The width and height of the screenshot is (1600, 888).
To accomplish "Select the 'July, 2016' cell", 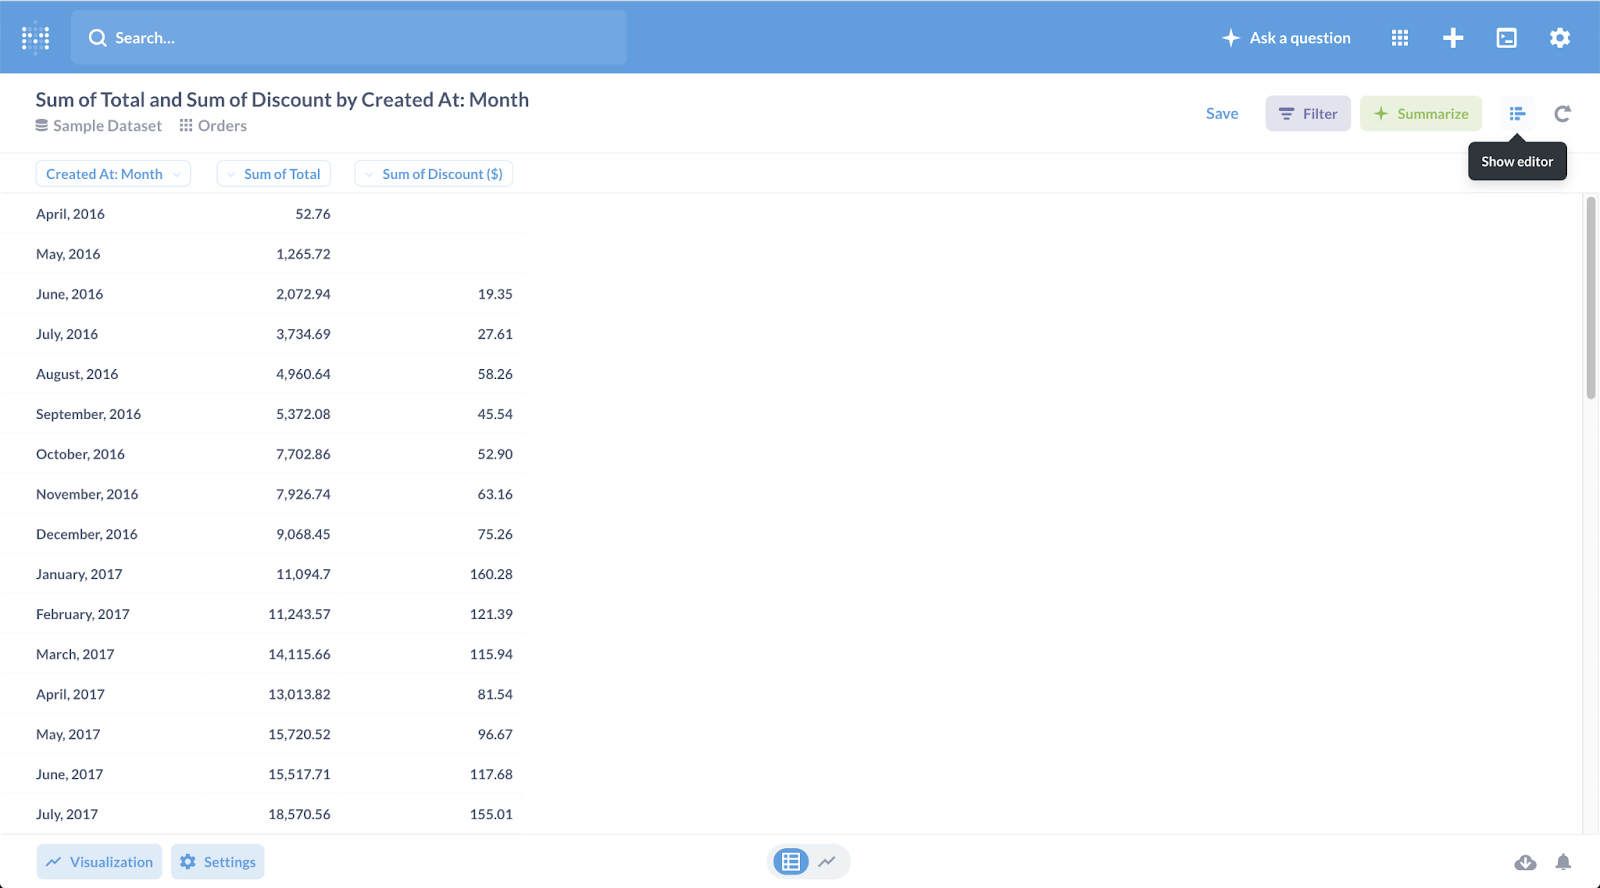I will point(67,334).
